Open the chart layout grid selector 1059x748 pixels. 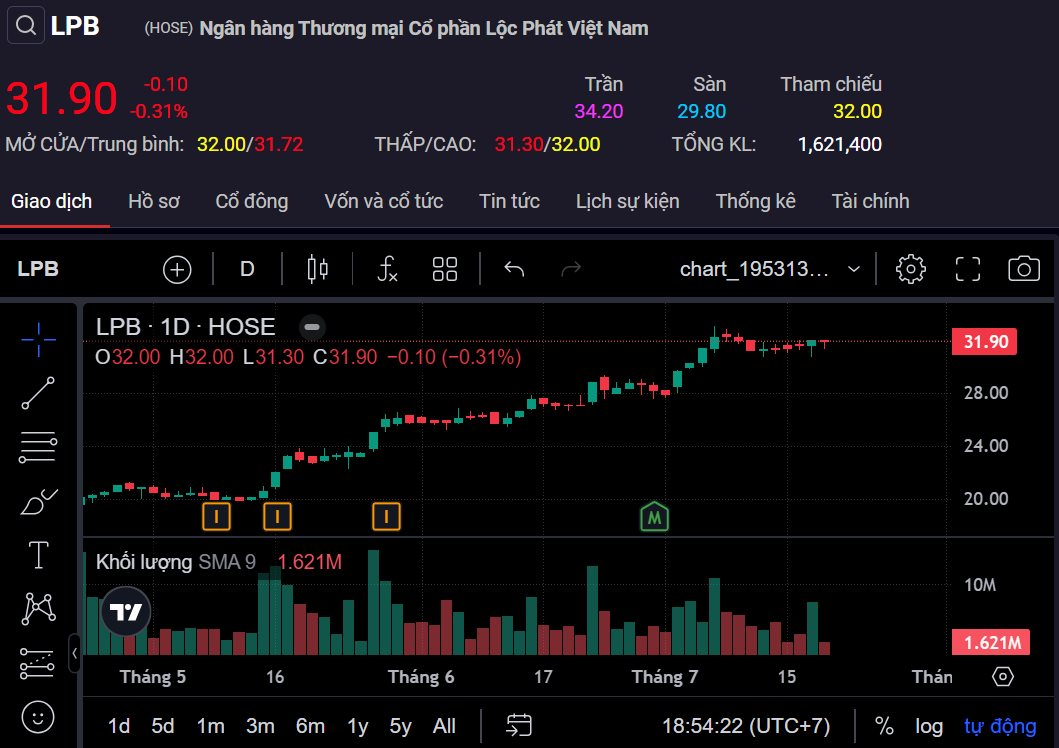click(445, 269)
